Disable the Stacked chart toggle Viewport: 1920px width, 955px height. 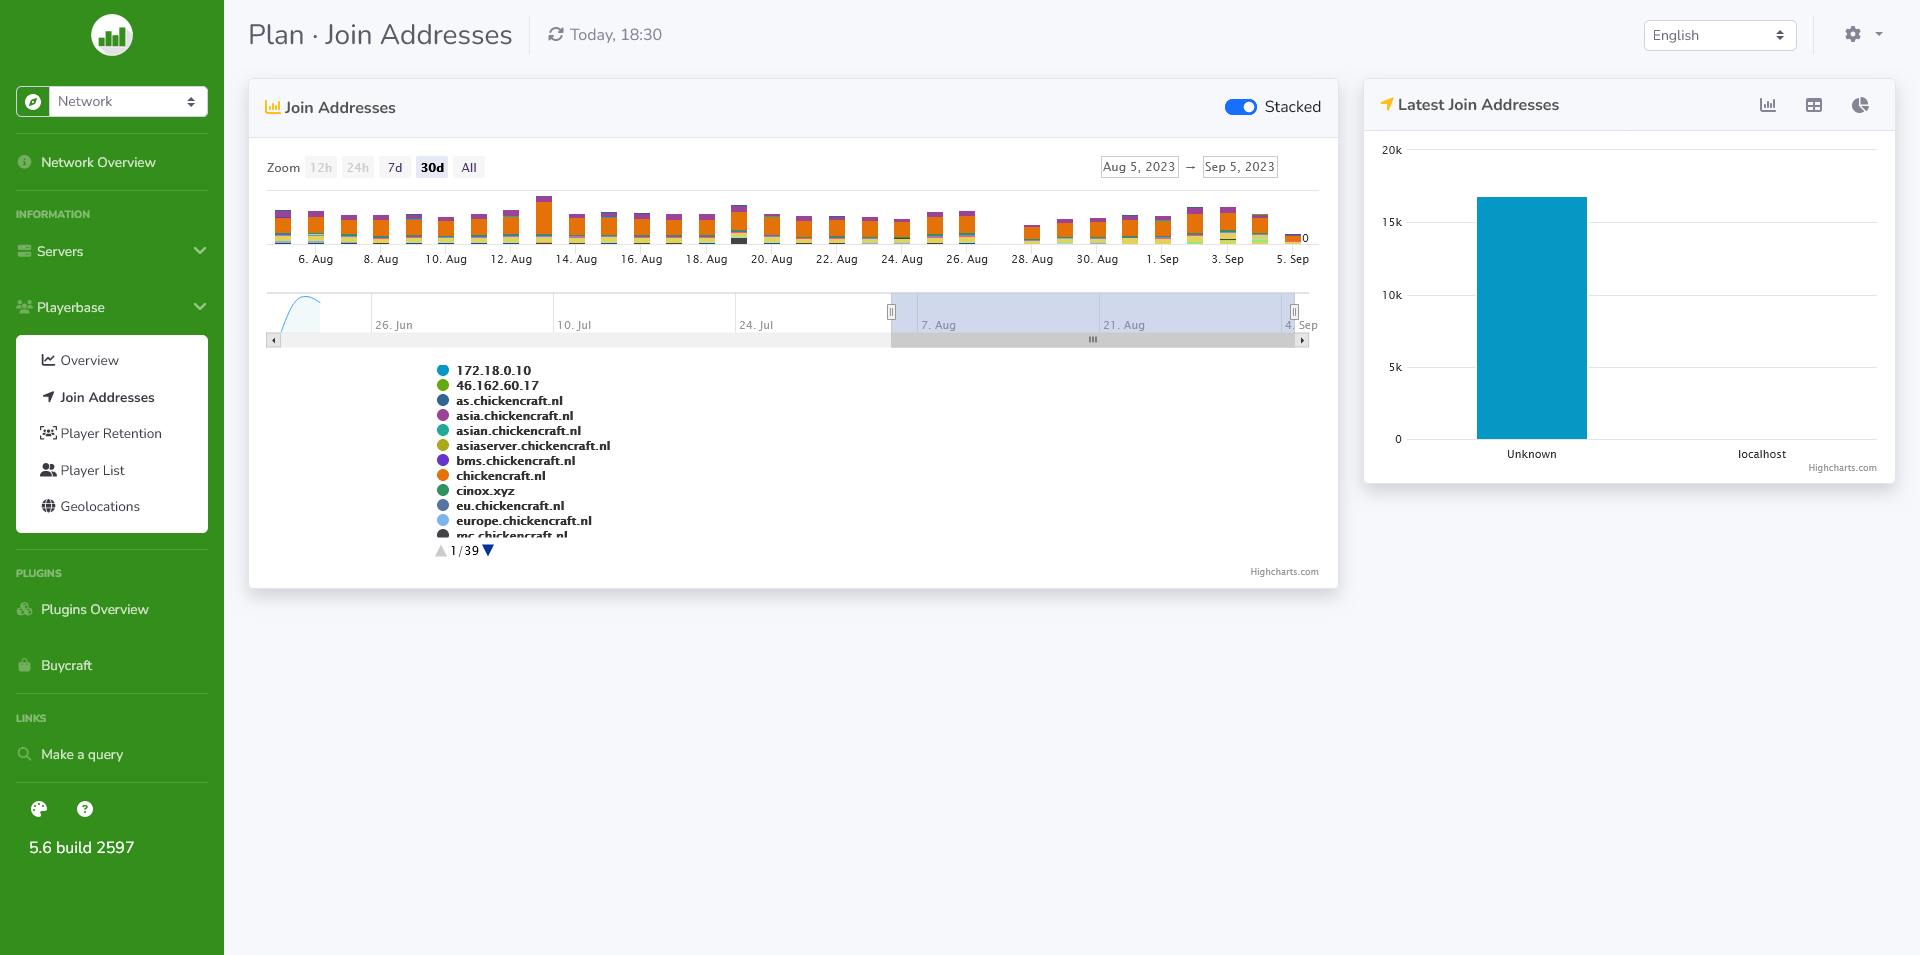[x=1240, y=107]
